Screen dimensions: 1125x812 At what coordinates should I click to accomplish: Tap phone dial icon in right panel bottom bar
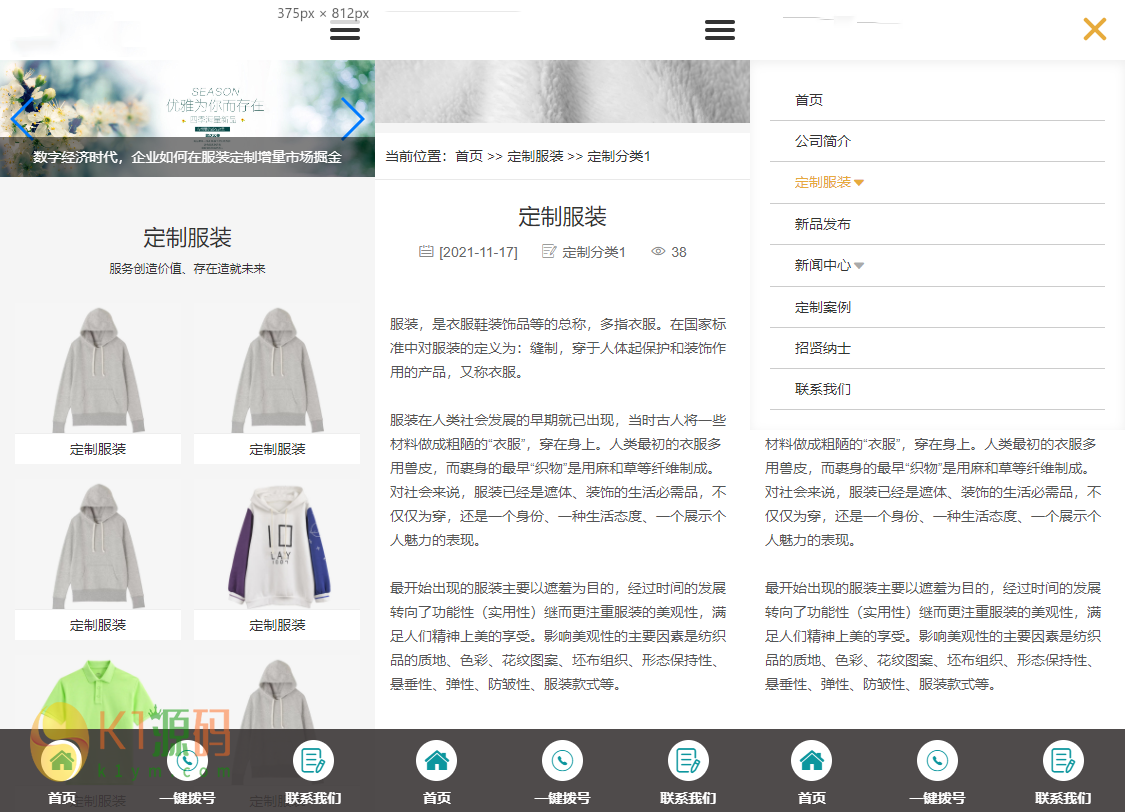click(938, 760)
